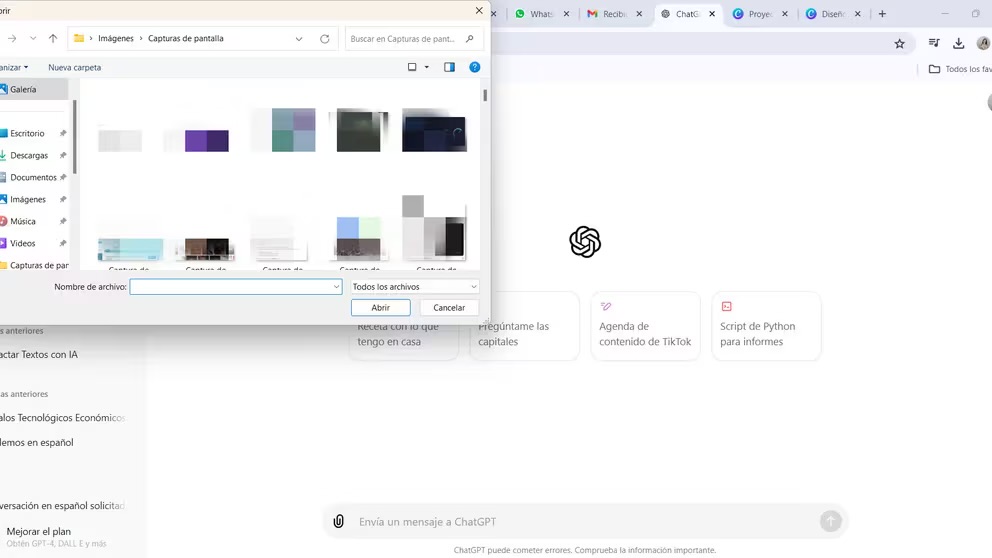Screen dimensions: 992x558
Task: Open new browser tab with plus icon
Action: click(x=882, y=14)
